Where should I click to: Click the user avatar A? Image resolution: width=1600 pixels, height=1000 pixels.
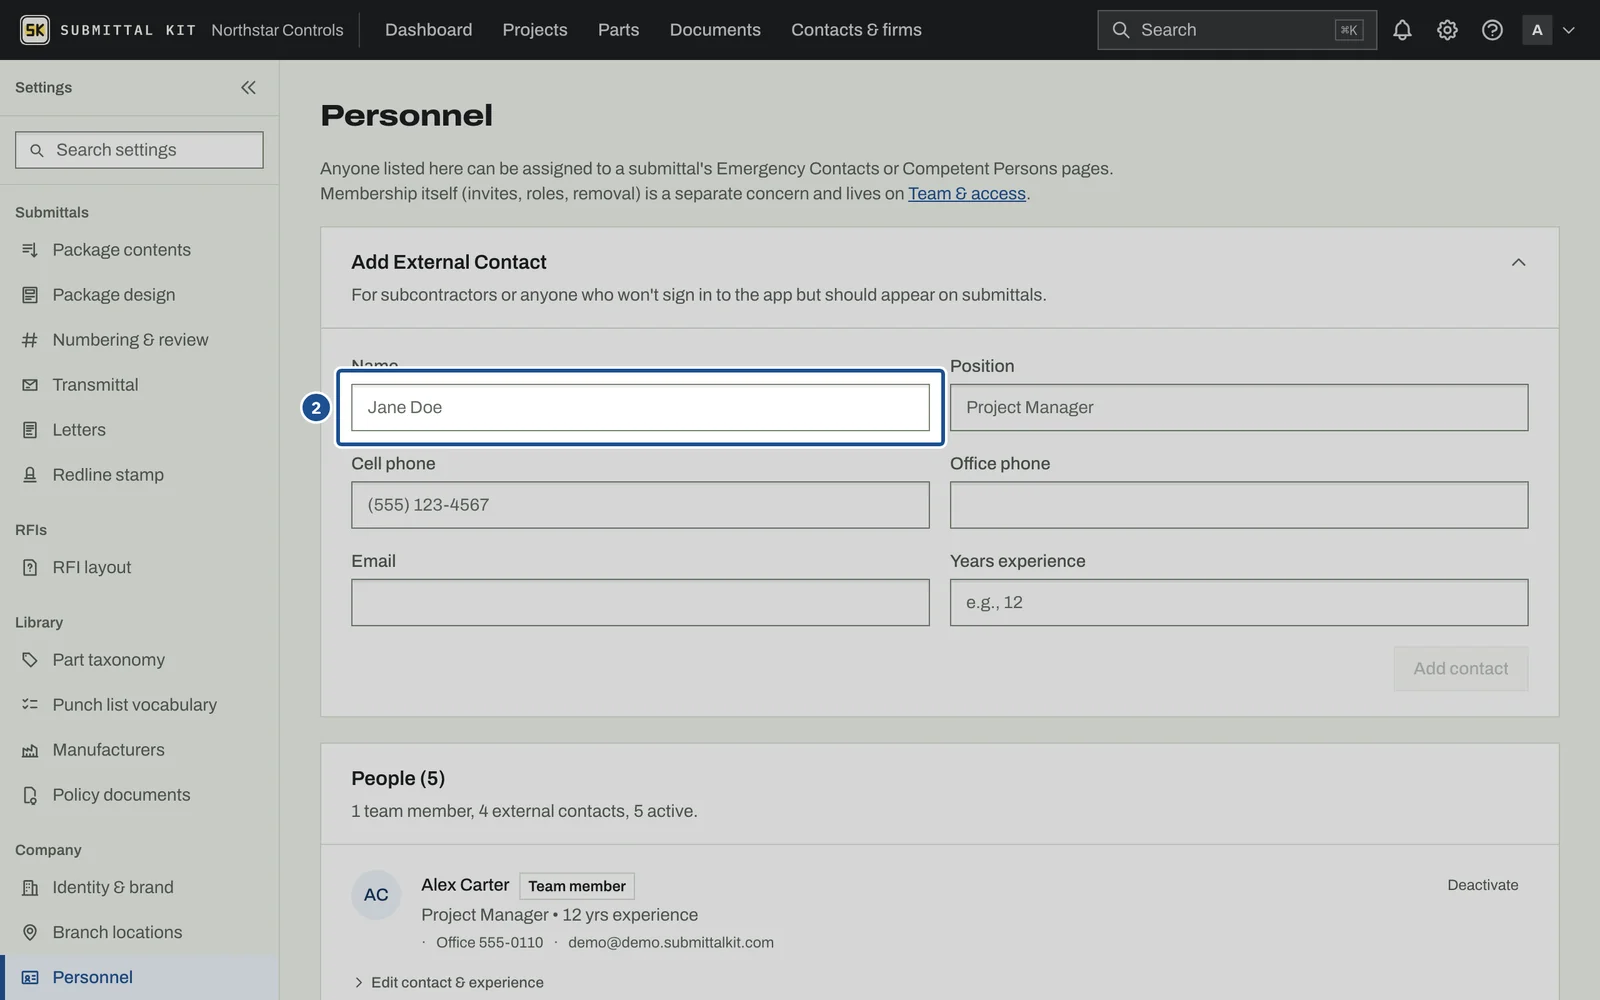tap(1537, 30)
